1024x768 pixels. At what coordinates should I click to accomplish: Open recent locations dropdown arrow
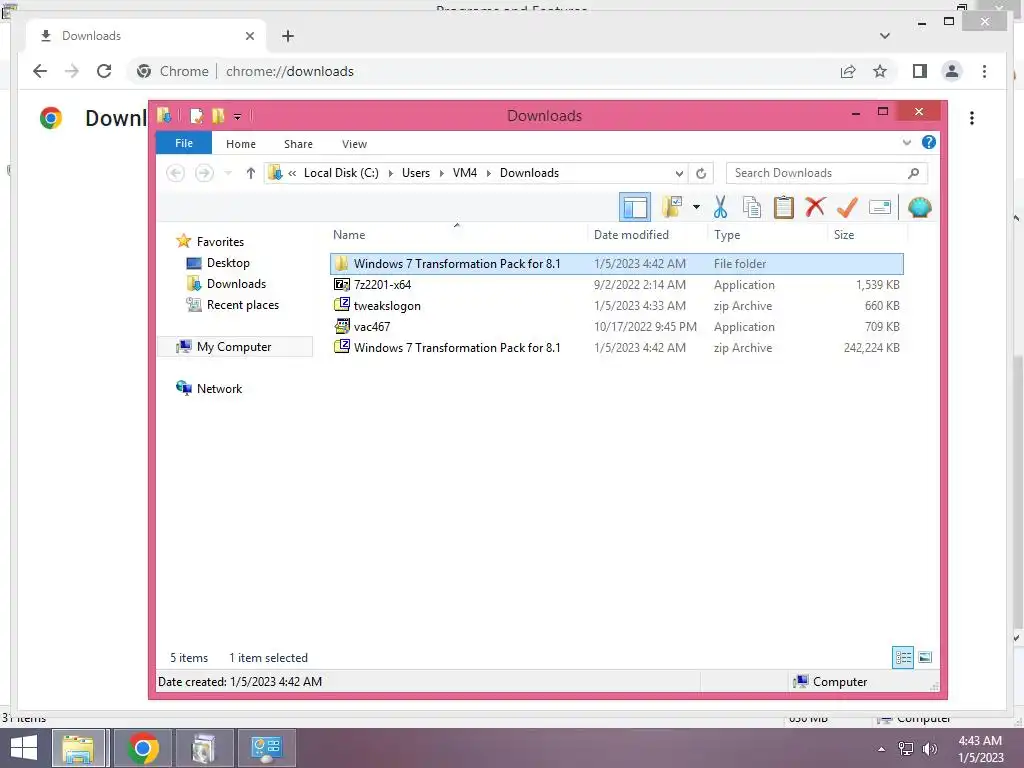point(228,173)
